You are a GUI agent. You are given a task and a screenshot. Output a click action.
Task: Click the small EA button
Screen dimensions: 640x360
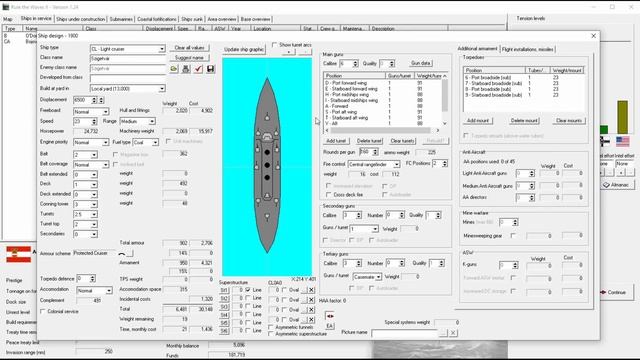[330, 326]
